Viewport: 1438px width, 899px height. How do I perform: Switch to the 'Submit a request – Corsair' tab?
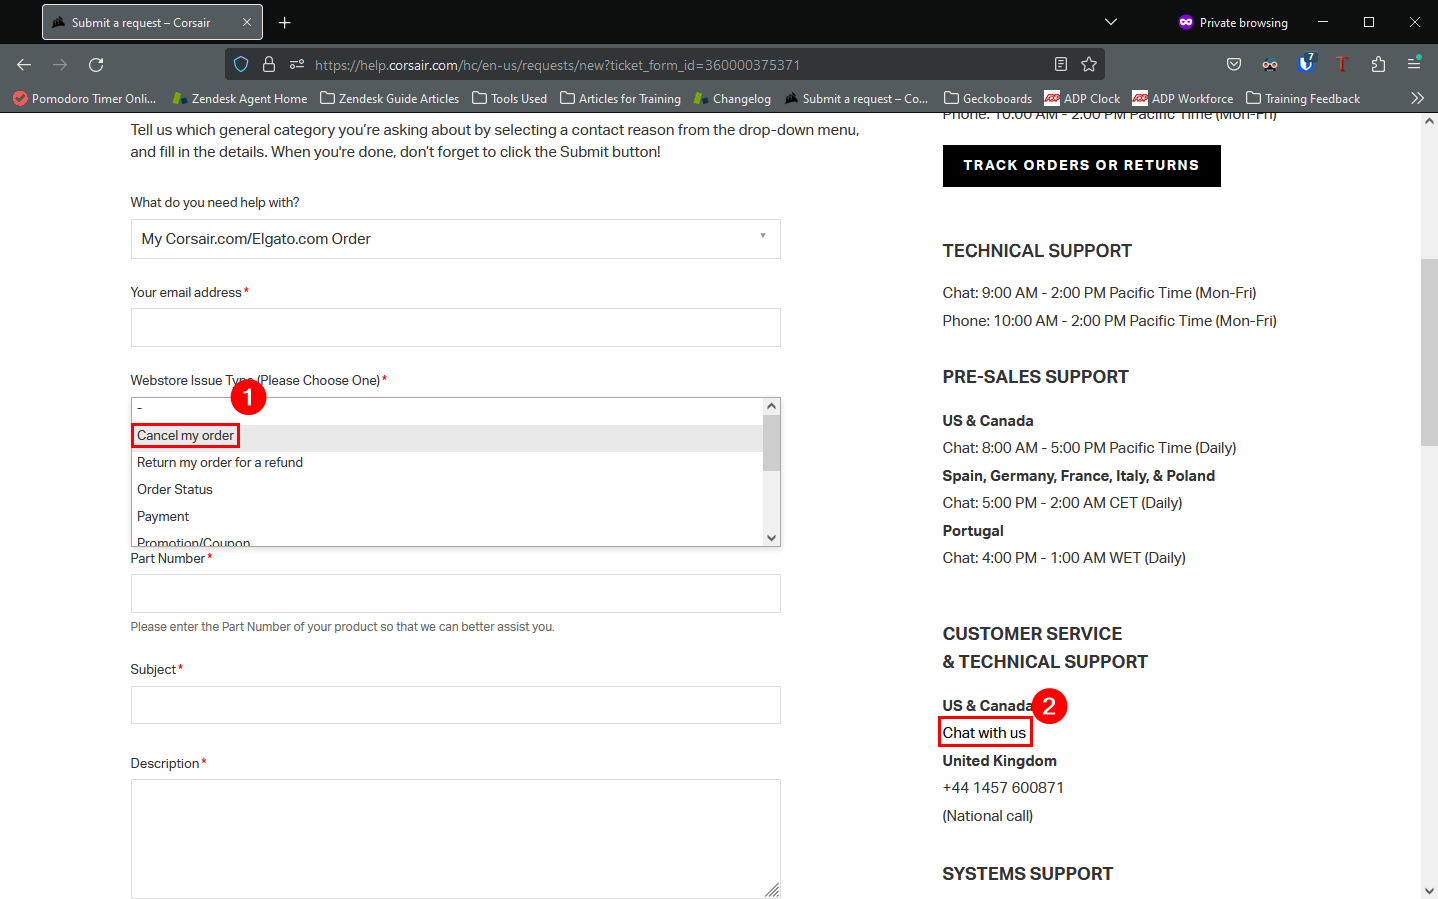(140, 21)
